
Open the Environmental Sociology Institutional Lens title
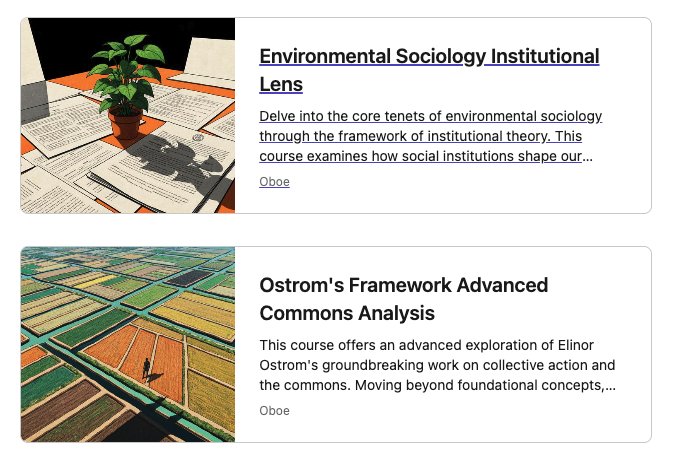(x=428, y=56)
